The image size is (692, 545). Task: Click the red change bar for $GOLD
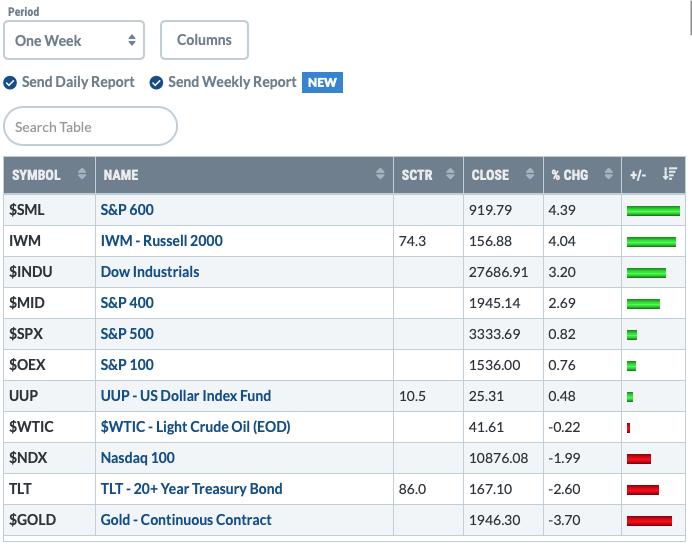649,521
